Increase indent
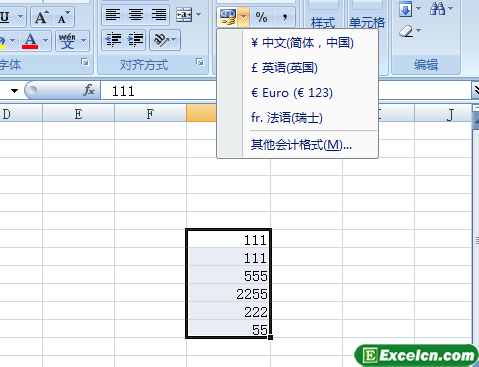Screen dimensions: 479x367 click(x=135, y=40)
